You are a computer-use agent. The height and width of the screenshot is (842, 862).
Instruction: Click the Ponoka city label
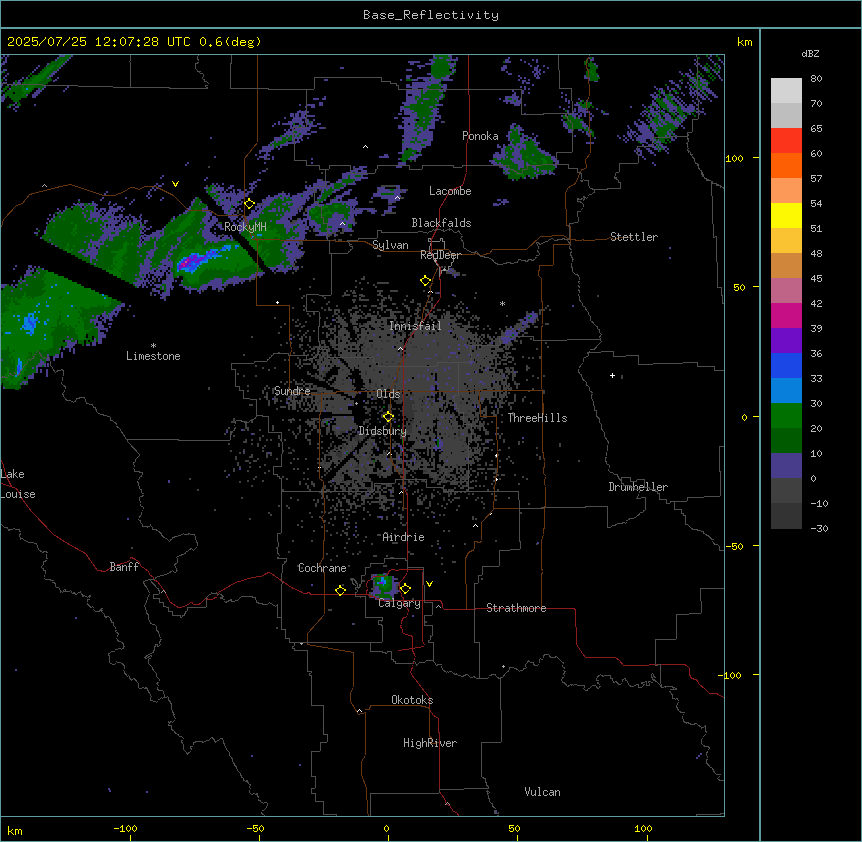(x=480, y=136)
